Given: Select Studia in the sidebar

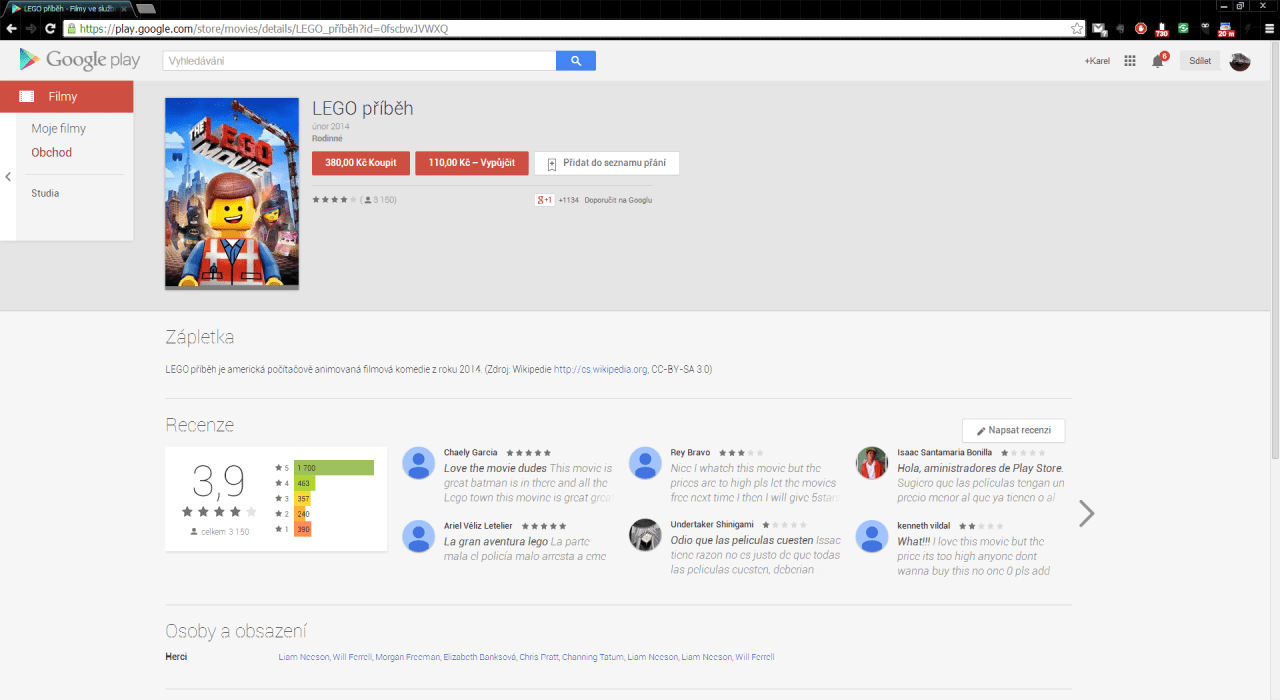Looking at the screenshot, I should [x=45, y=193].
